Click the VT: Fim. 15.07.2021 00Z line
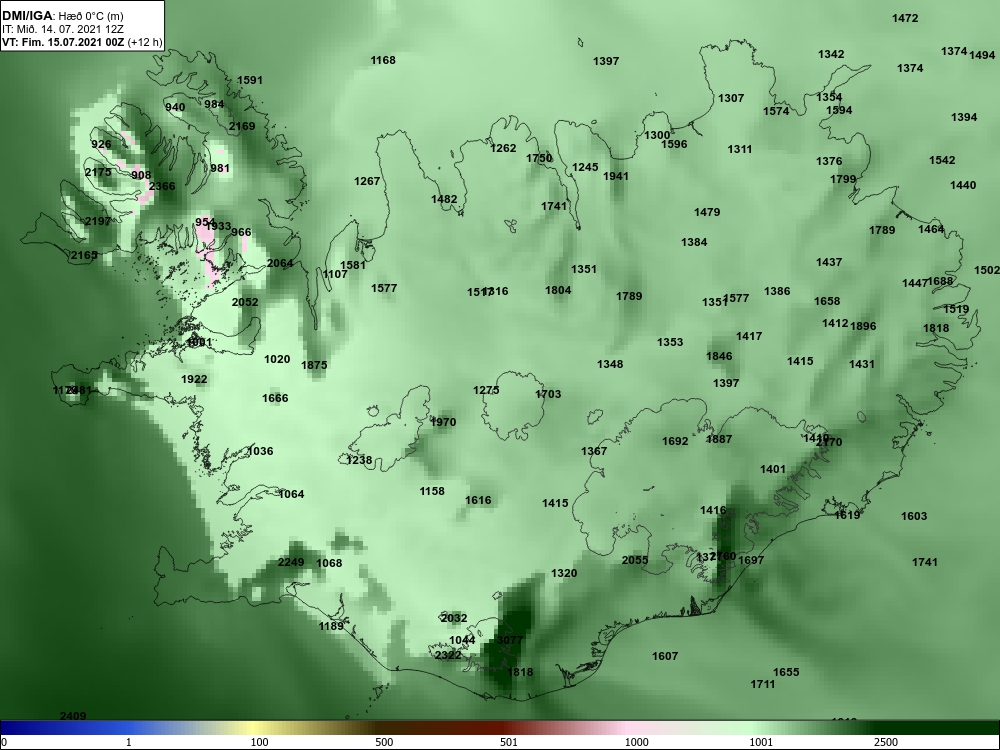The image size is (1000, 750). tap(82, 43)
